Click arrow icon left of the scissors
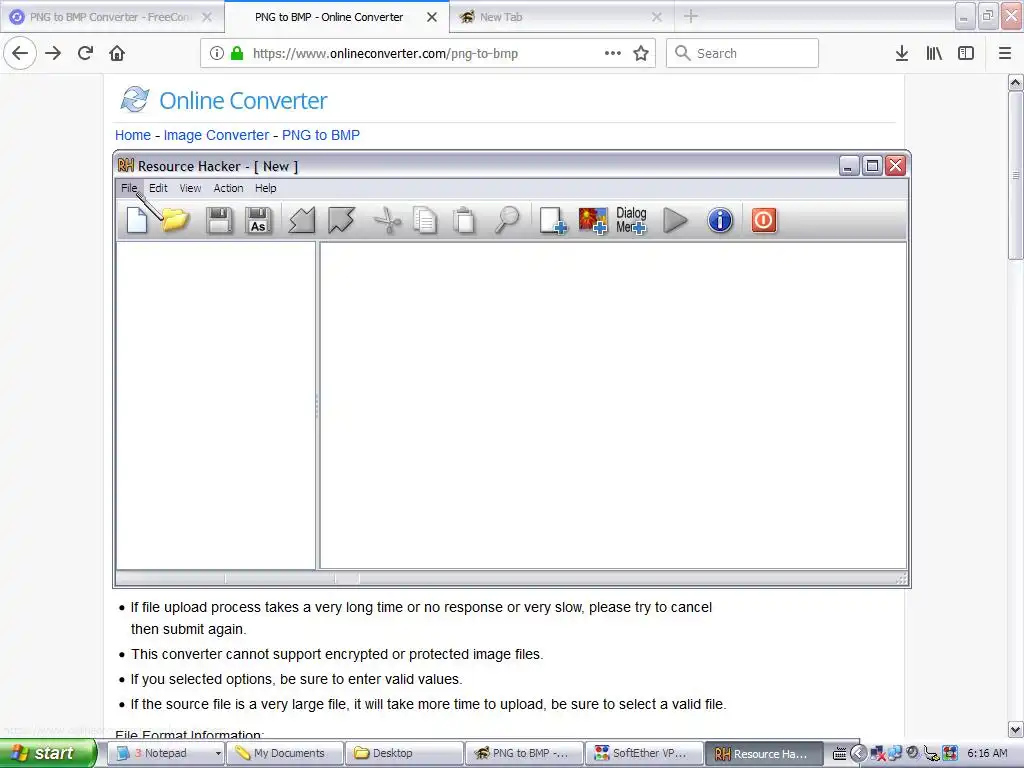1024x768 pixels. click(x=341, y=220)
